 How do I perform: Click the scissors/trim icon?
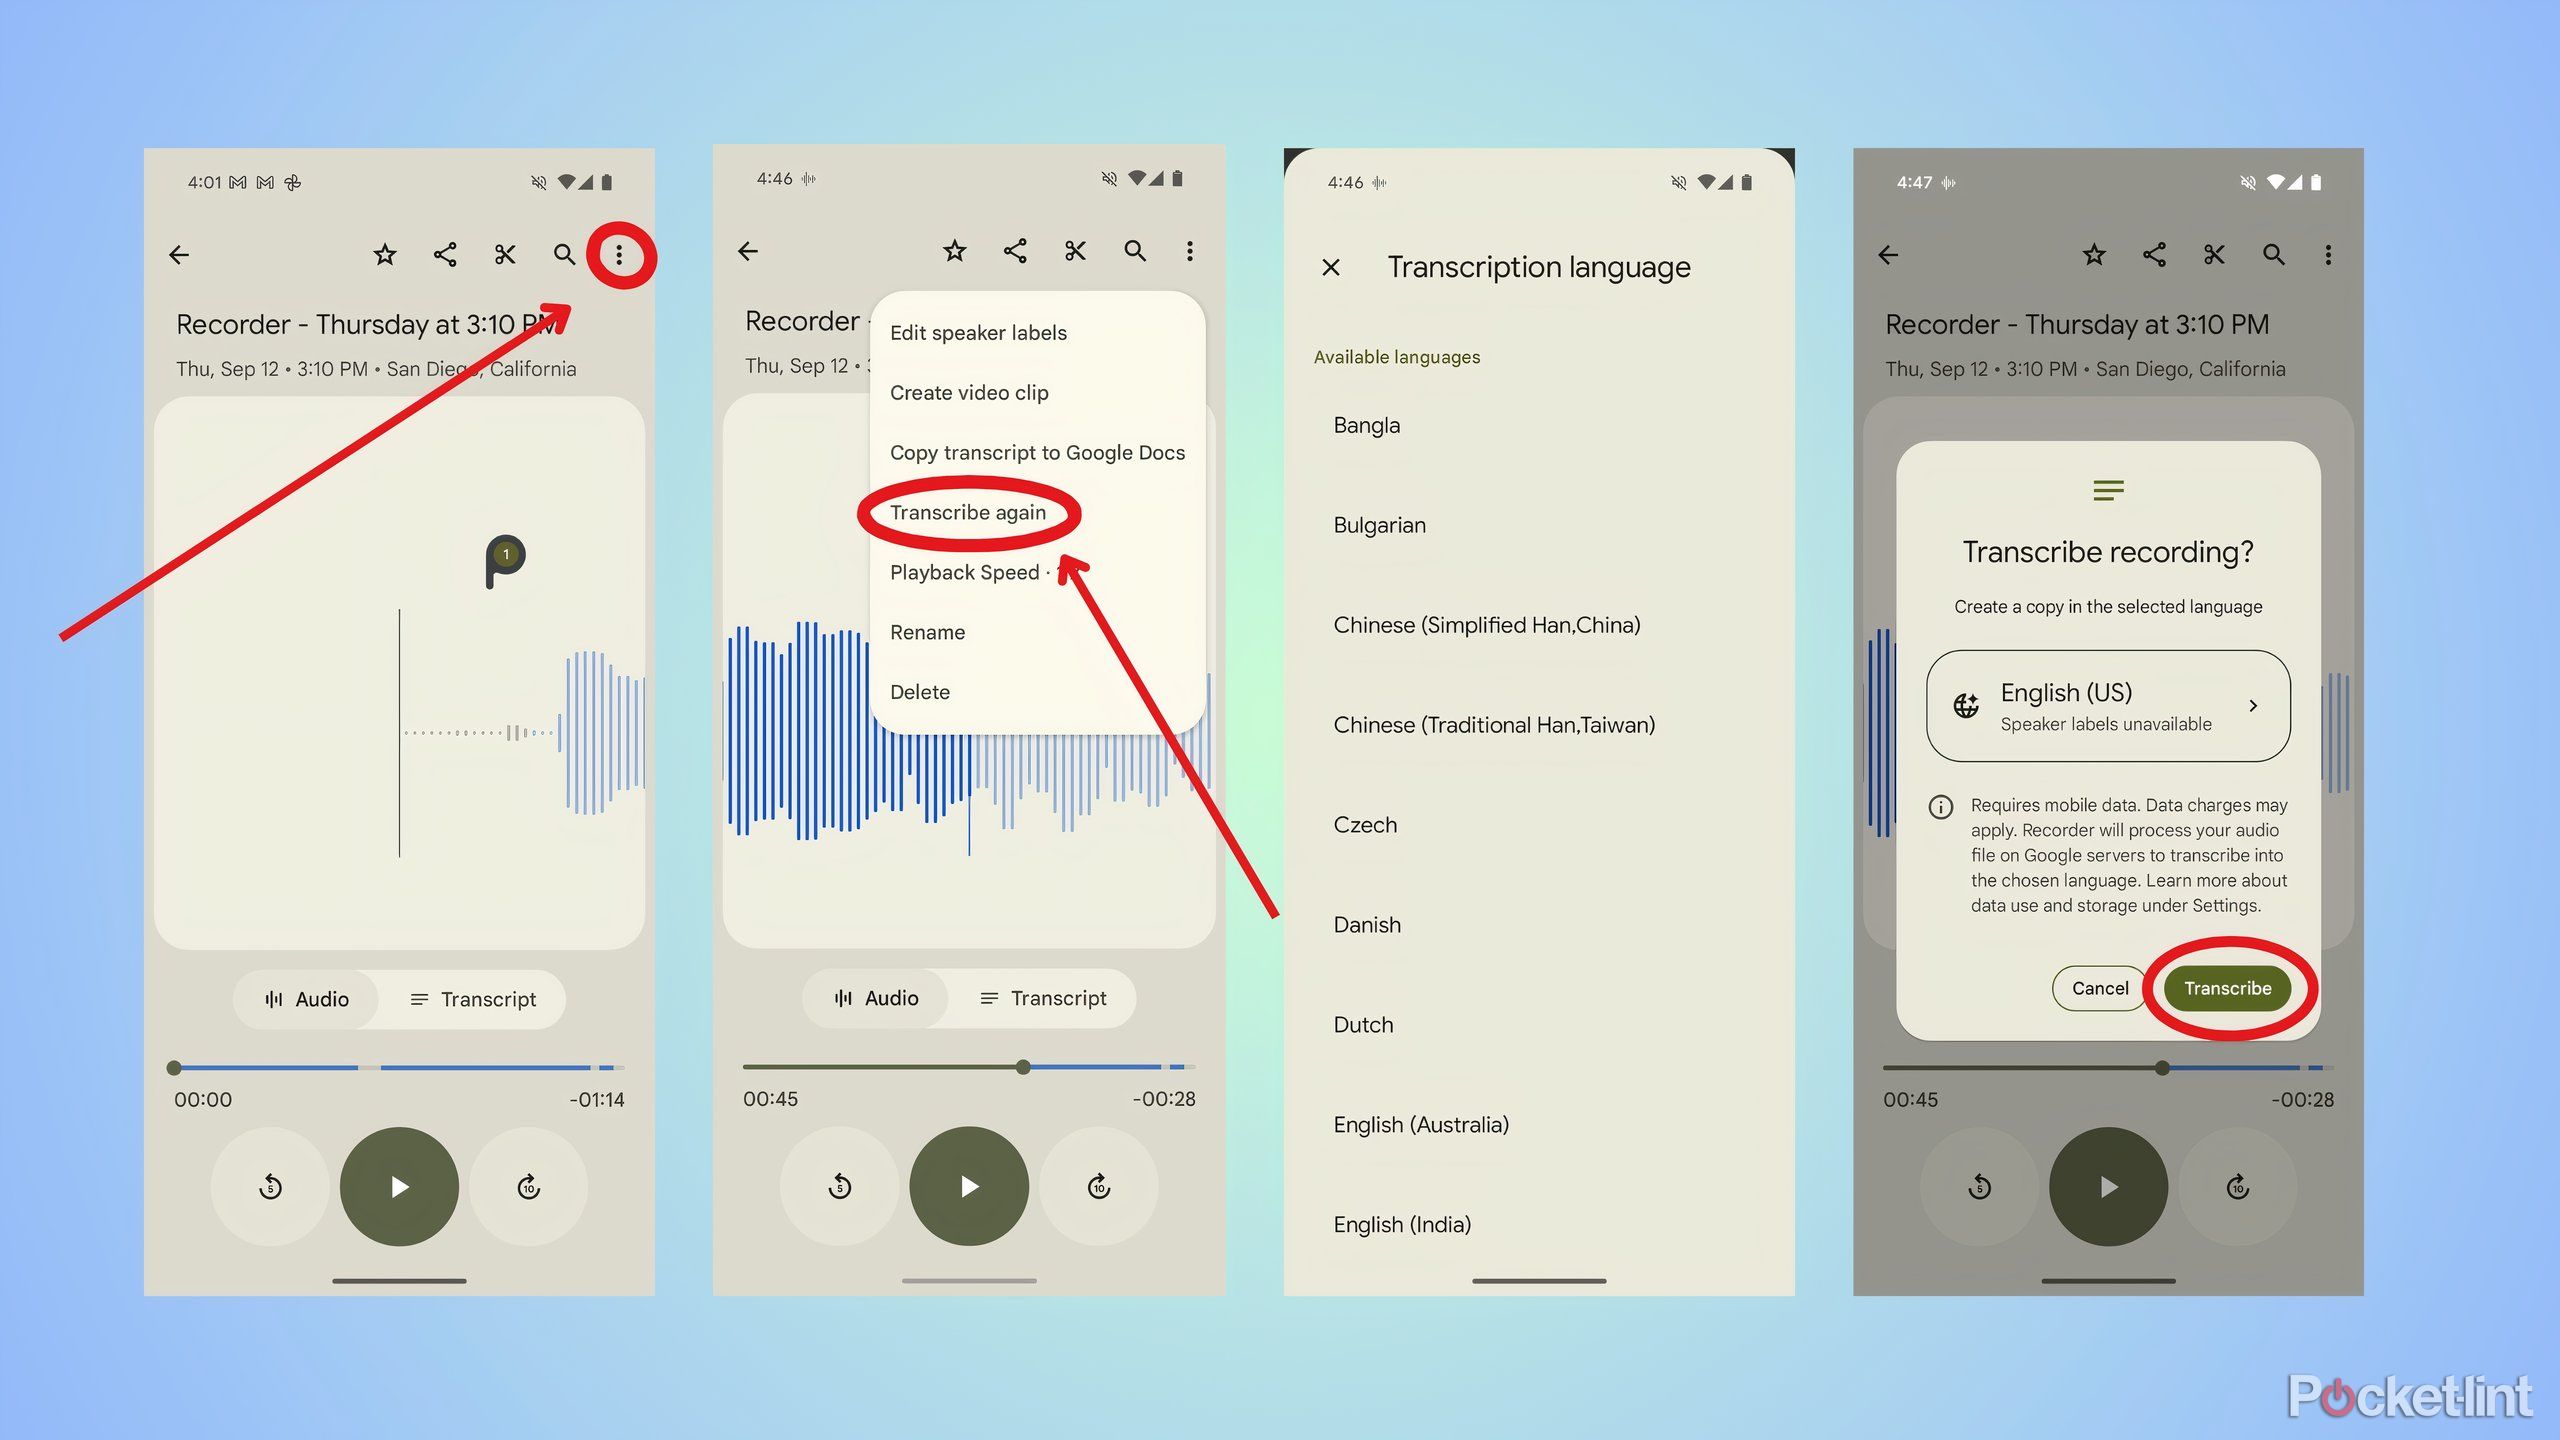click(503, 253)
